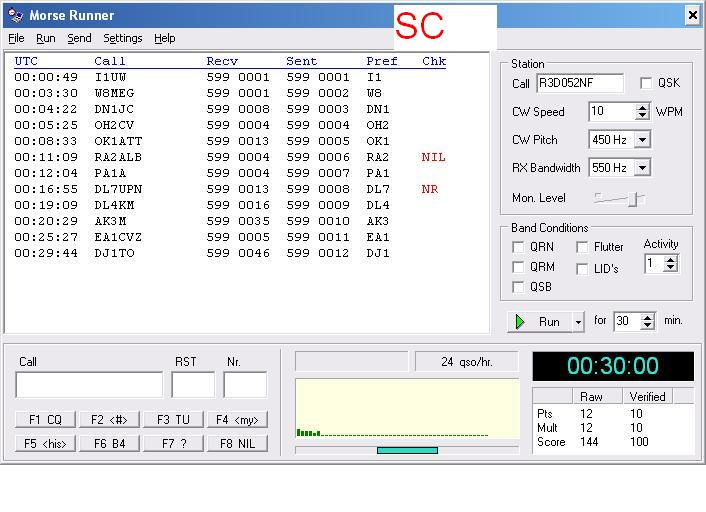Viewport: 706px width, 512px height.
Task: Decrease the Activity value with down arrow
Action: point(671,268)
